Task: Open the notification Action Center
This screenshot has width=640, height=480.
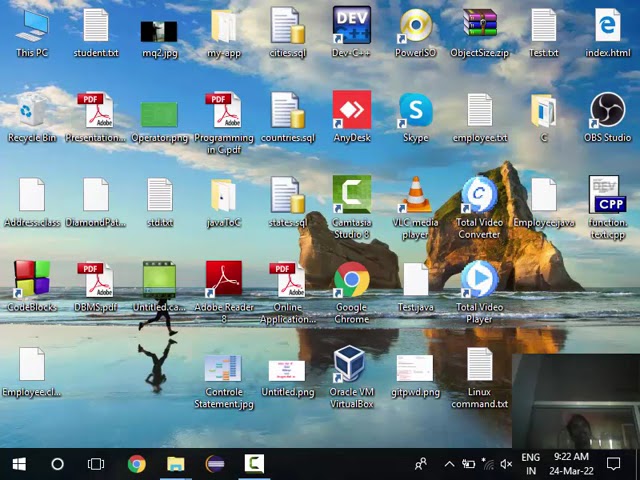Action: click(x=612, y=464)
